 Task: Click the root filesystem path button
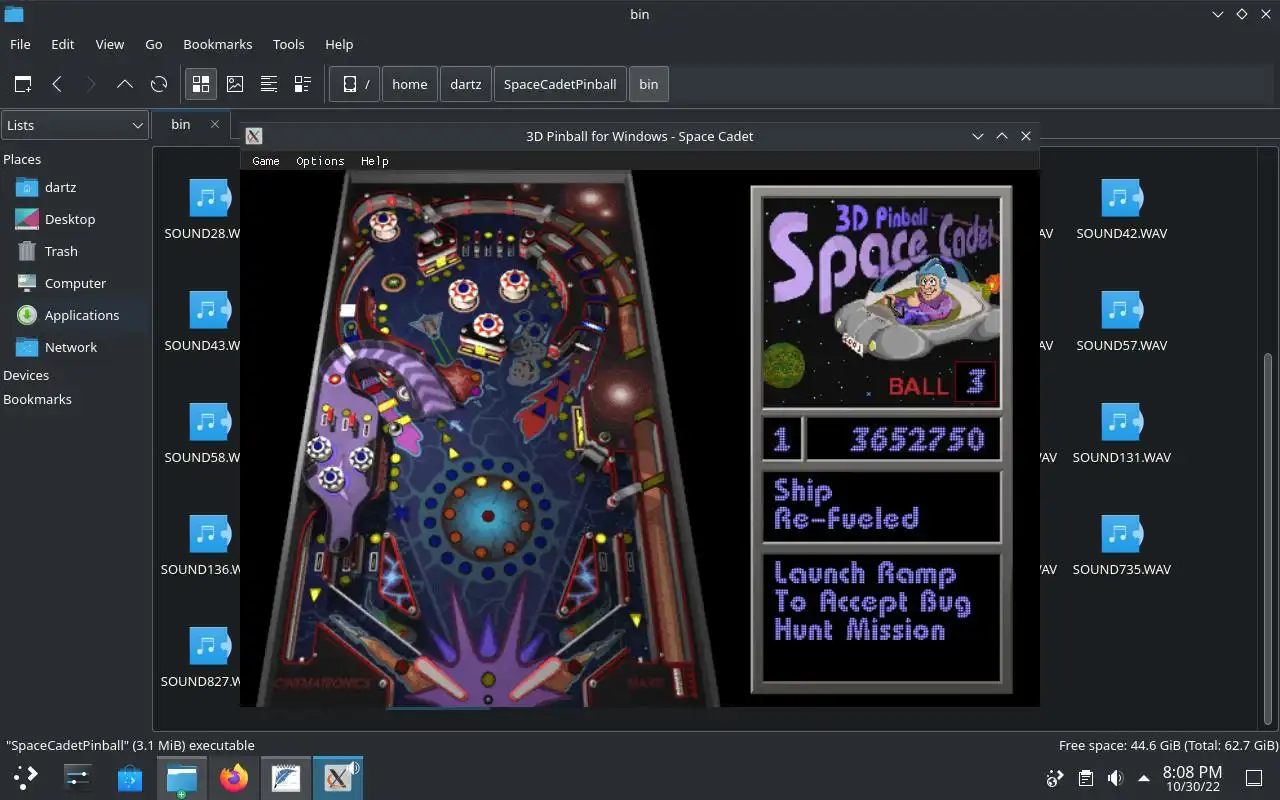355,84
